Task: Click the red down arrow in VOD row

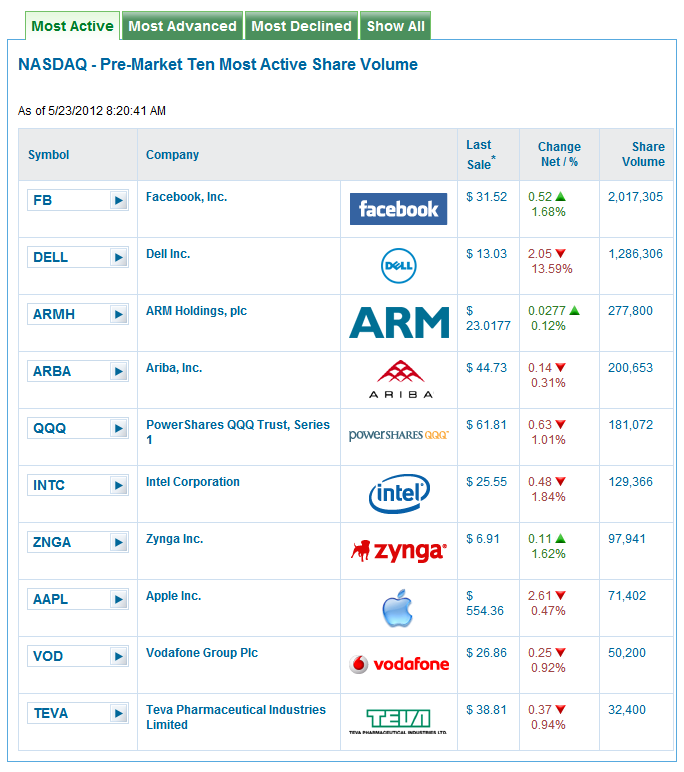Action: [x=560, y=653]
